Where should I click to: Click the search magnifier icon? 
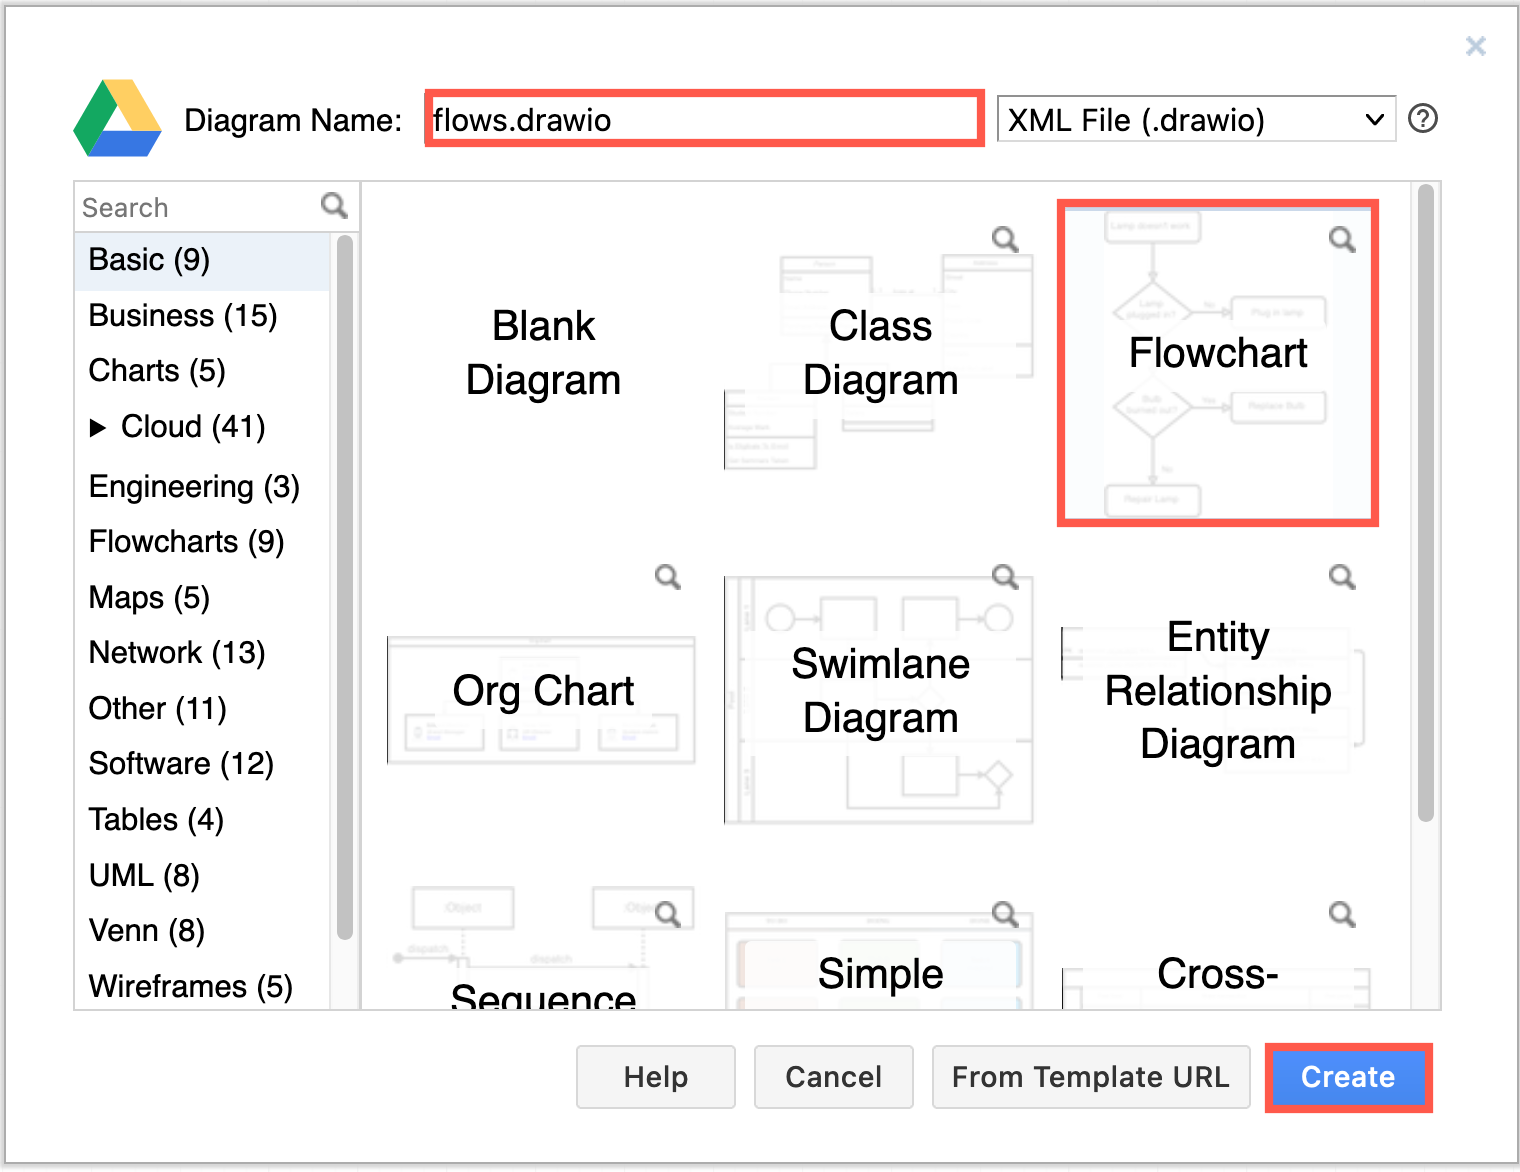point(334,206)
